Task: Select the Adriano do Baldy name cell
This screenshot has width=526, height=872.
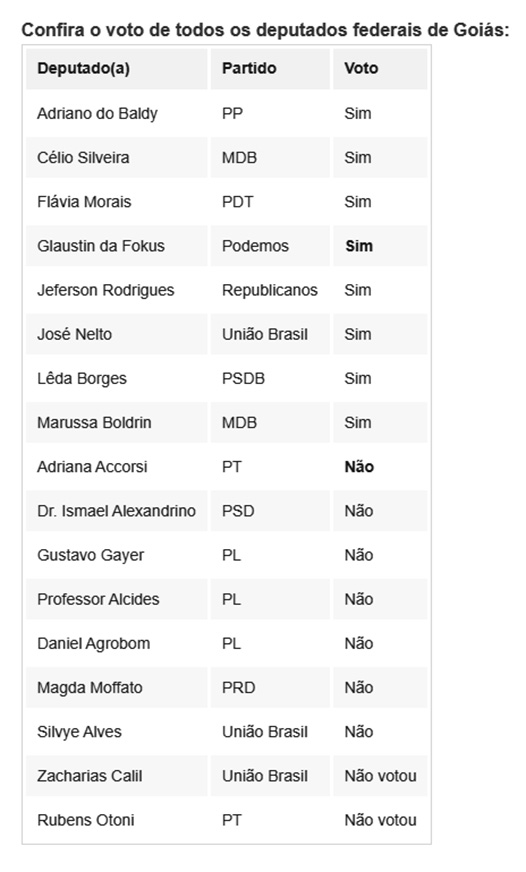Action: click(117, 113)
